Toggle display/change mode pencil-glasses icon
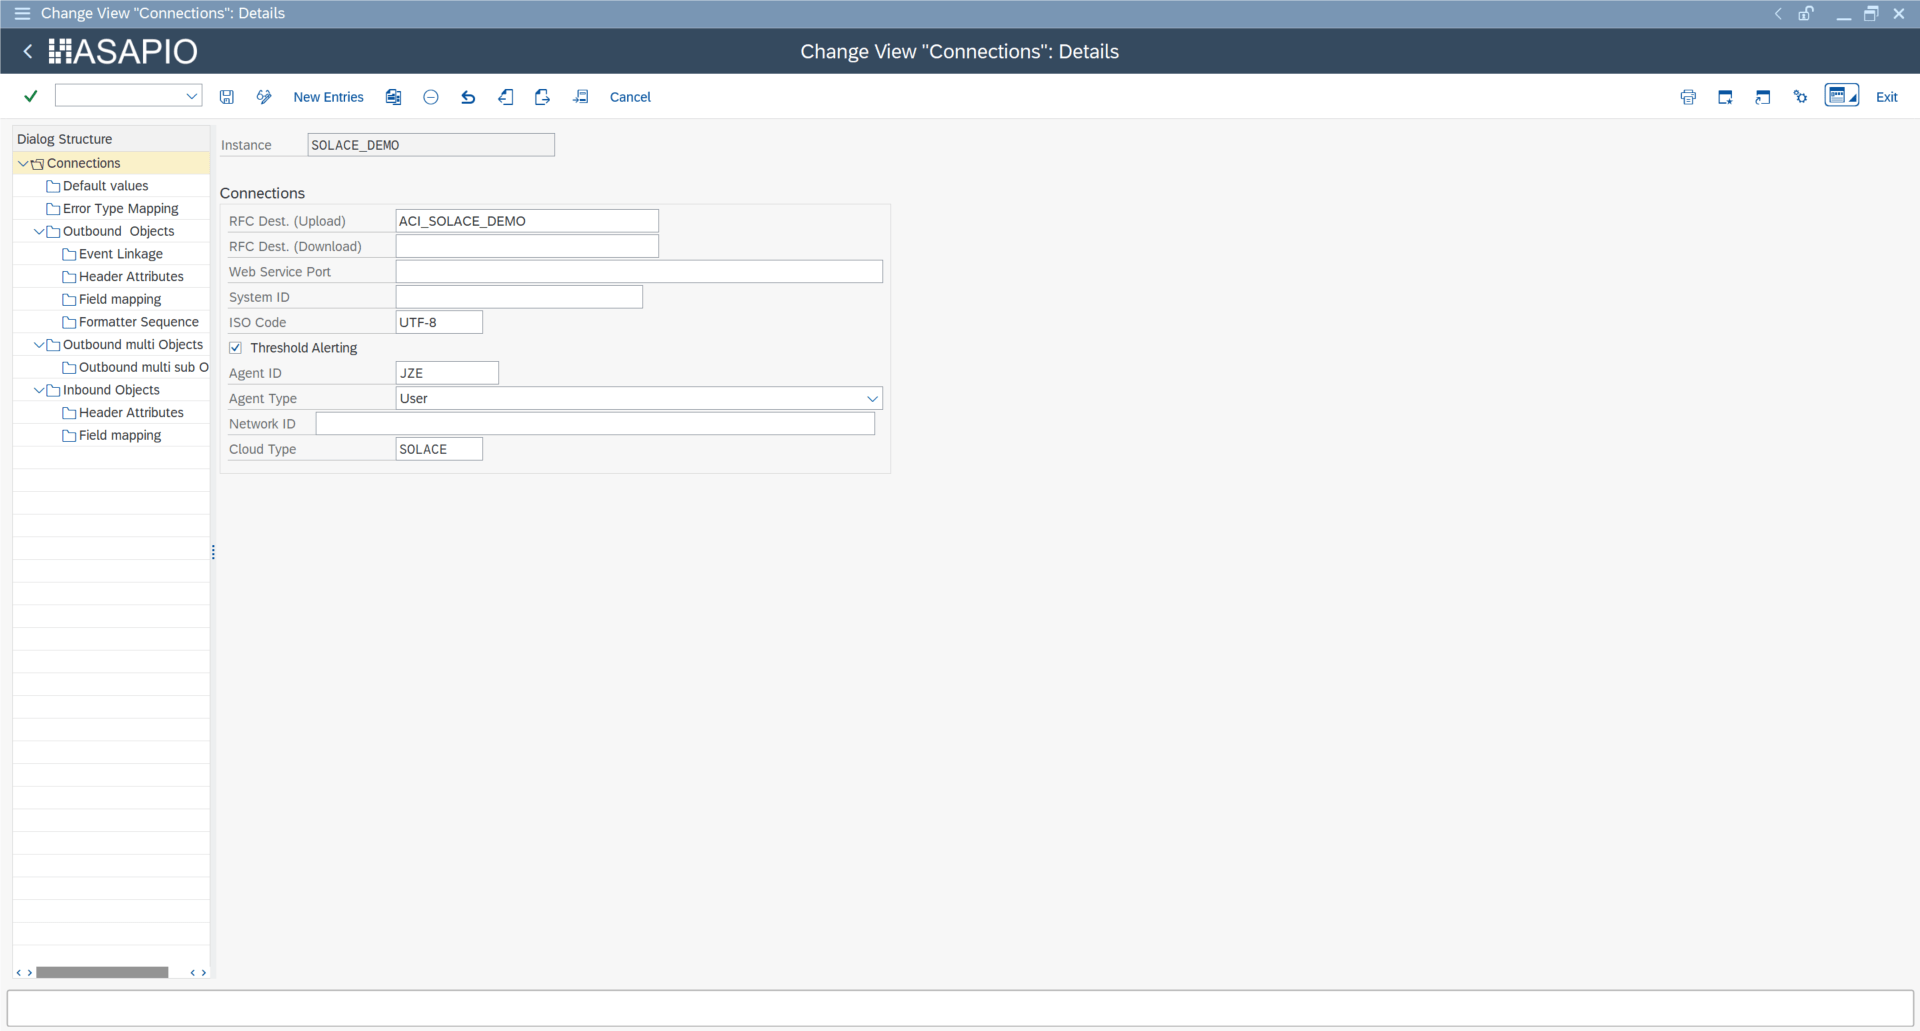Viewport: 1920px width, 1031px height. (264, 97)
